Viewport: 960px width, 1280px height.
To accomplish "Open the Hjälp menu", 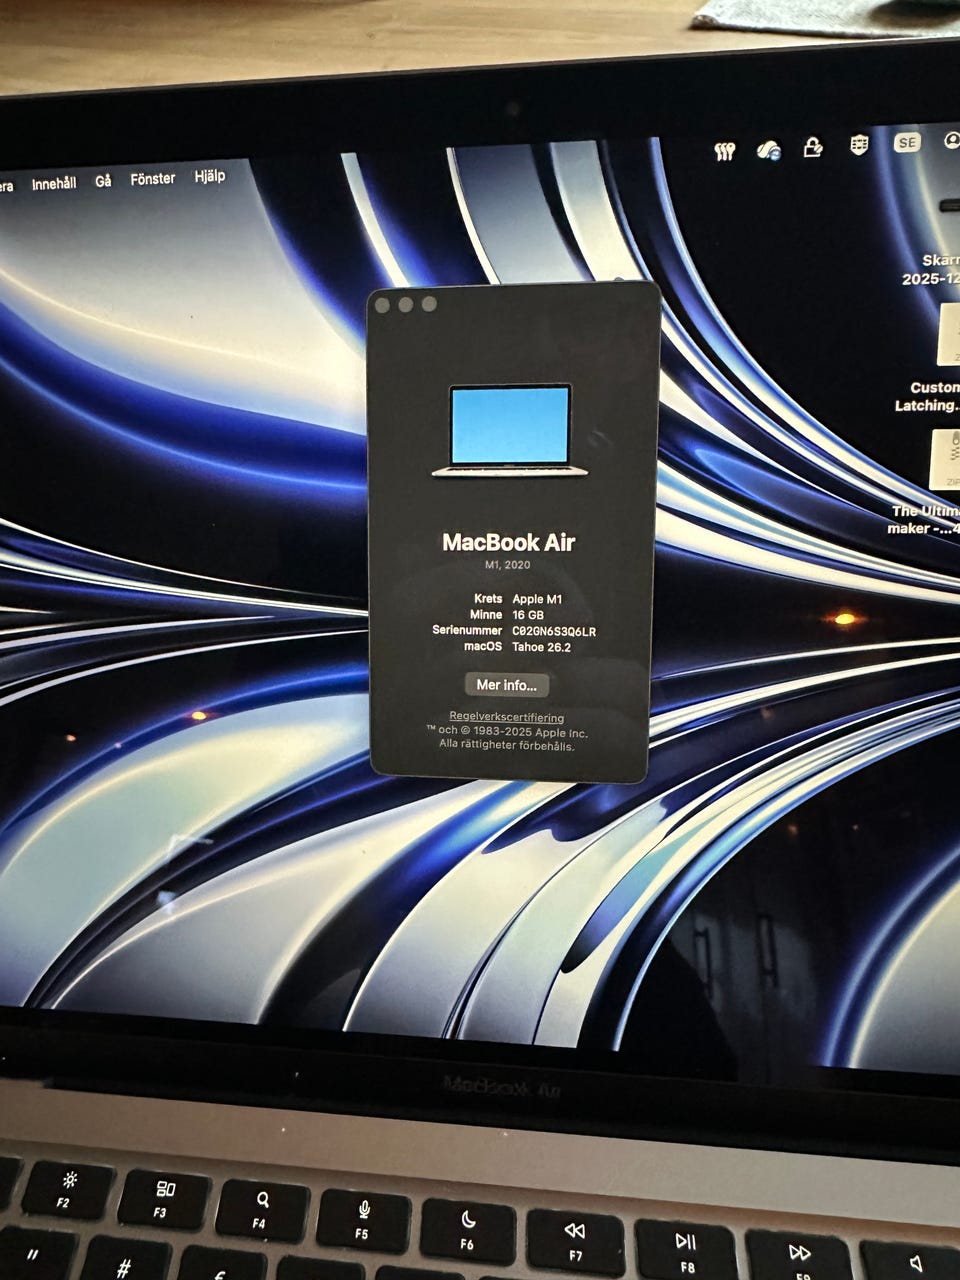I will click(x=209, y=176).
